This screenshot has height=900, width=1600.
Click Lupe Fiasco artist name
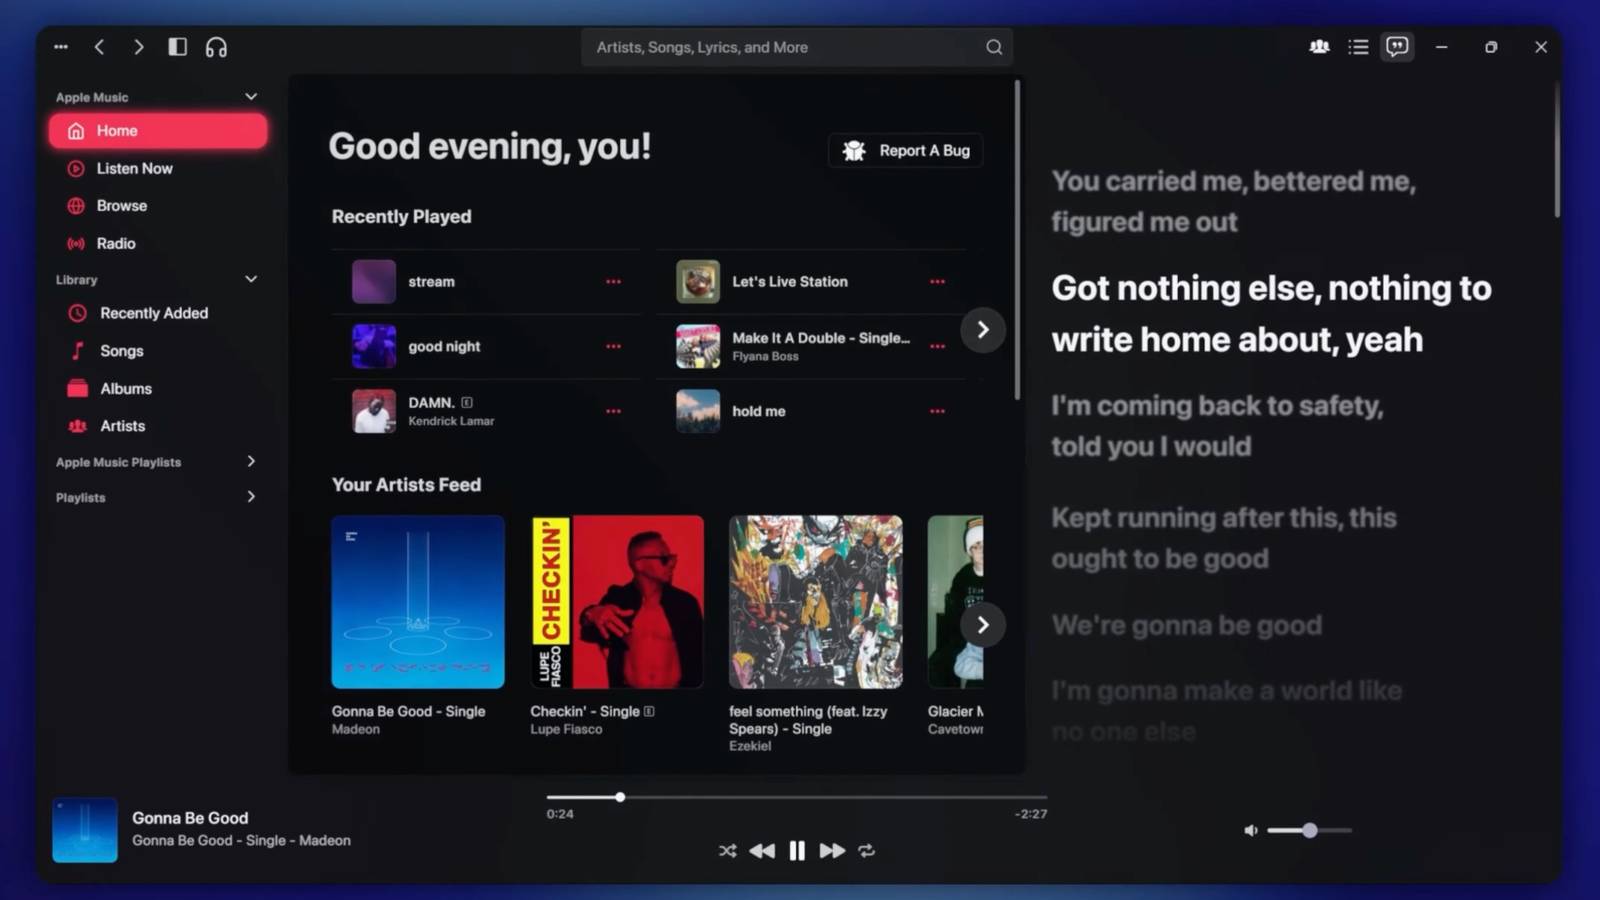click(x=566, y=730)
